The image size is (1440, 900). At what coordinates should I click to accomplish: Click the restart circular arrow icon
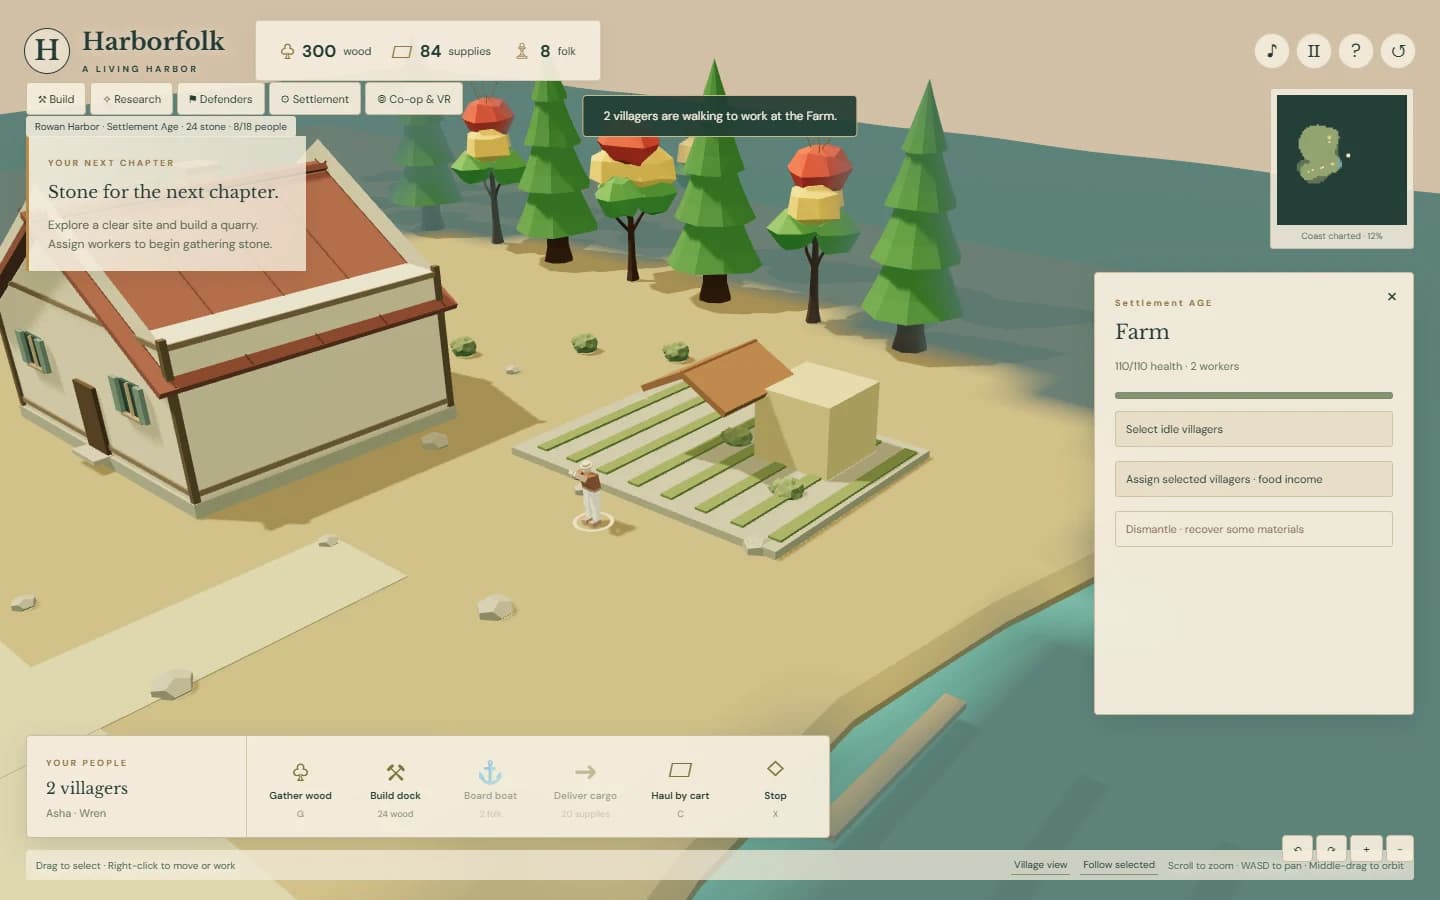[x=1398, y=51]
